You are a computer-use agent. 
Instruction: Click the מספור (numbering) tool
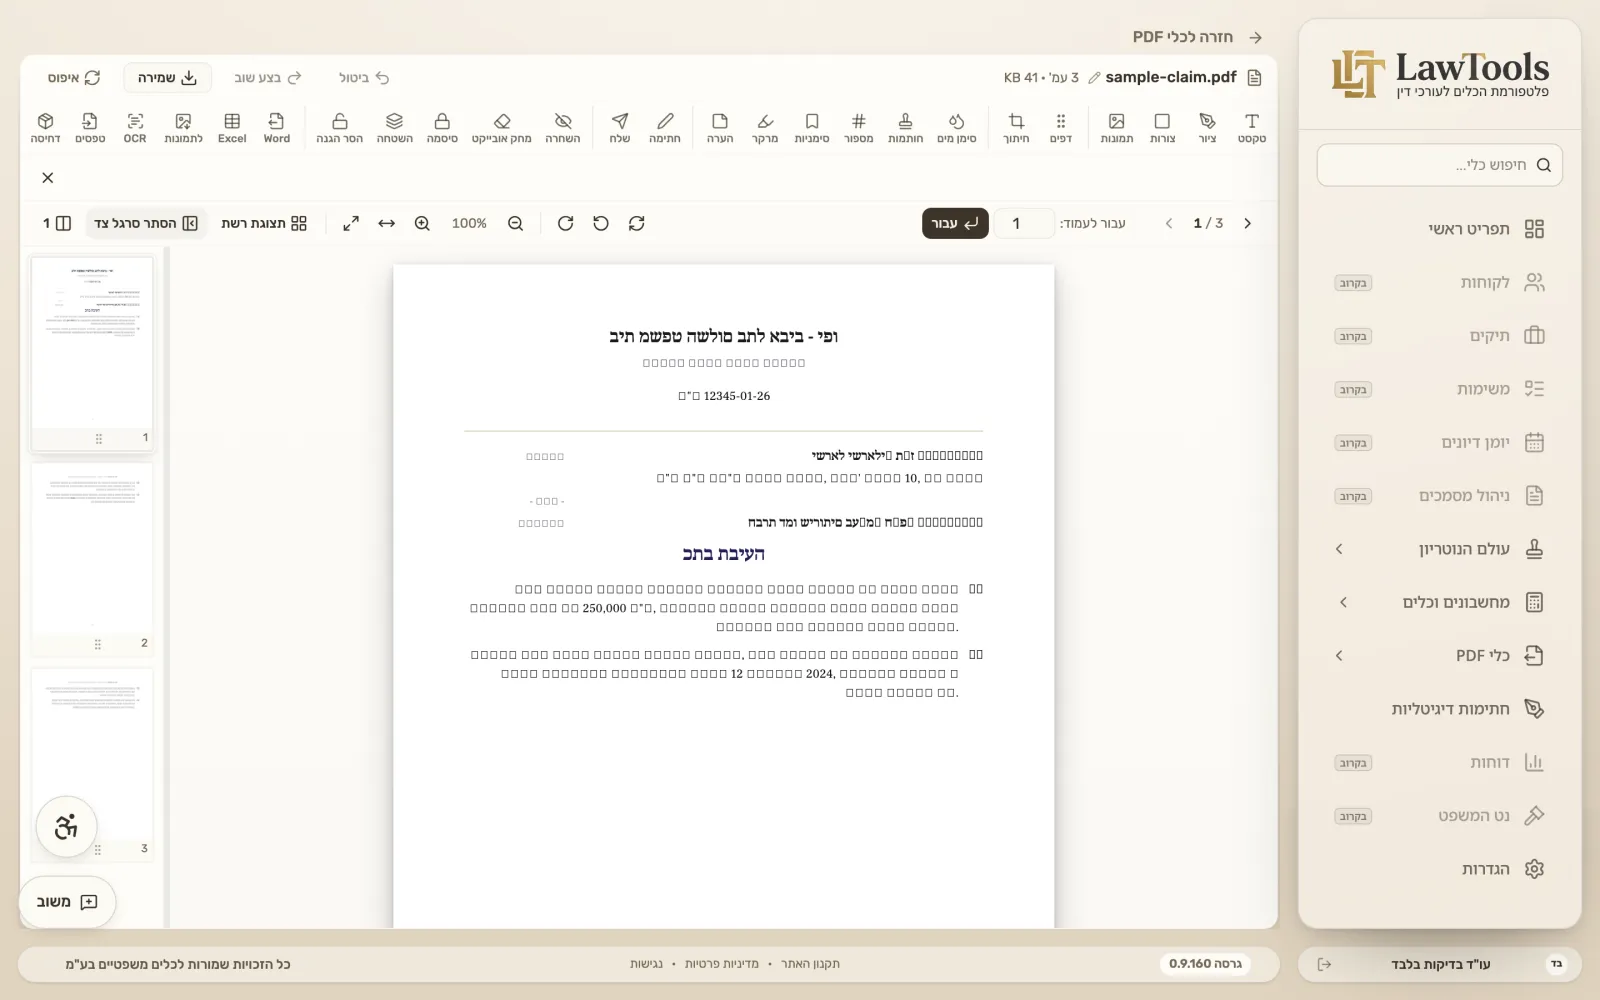tap(858, 128)
